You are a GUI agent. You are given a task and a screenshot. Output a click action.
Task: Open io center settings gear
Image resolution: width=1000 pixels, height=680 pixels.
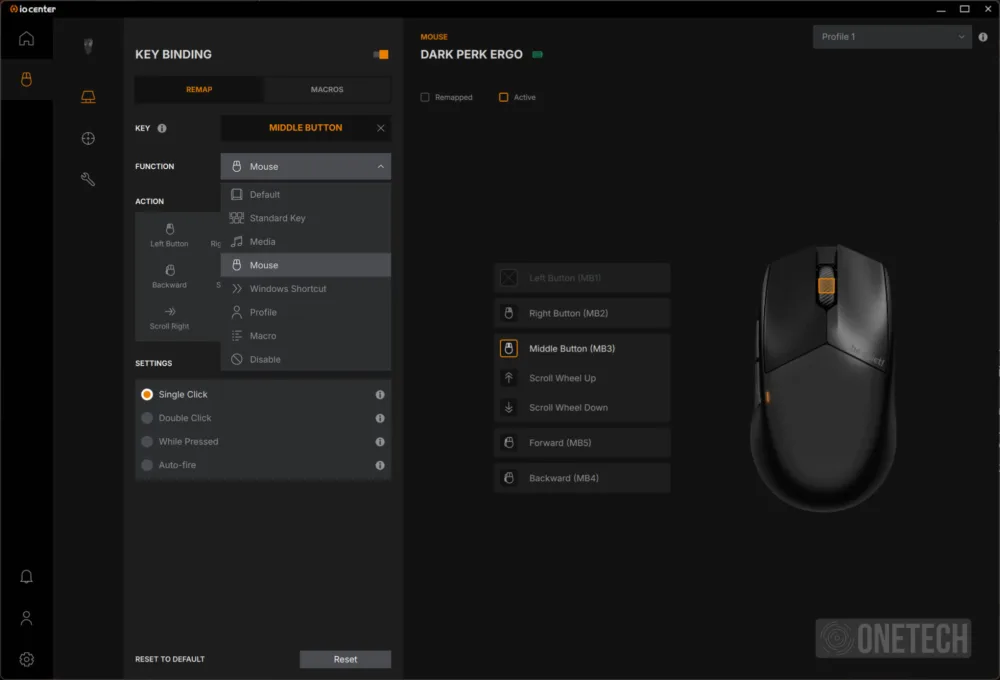click(26, 659)
